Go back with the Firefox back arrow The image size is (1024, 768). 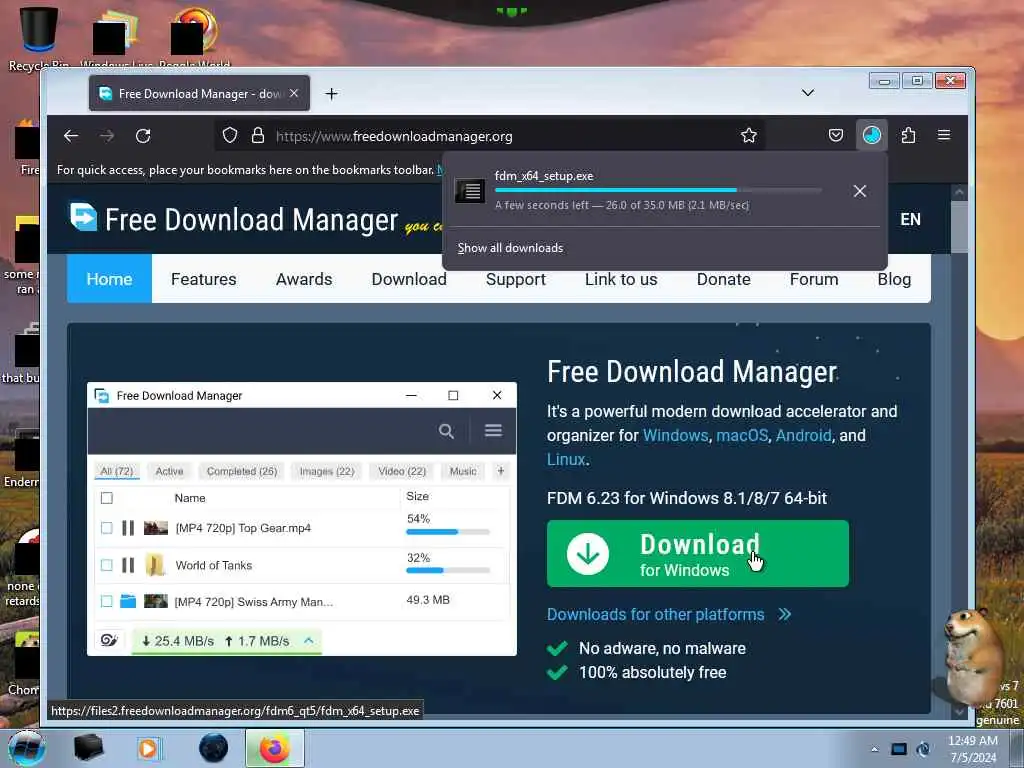coord(71,136)
